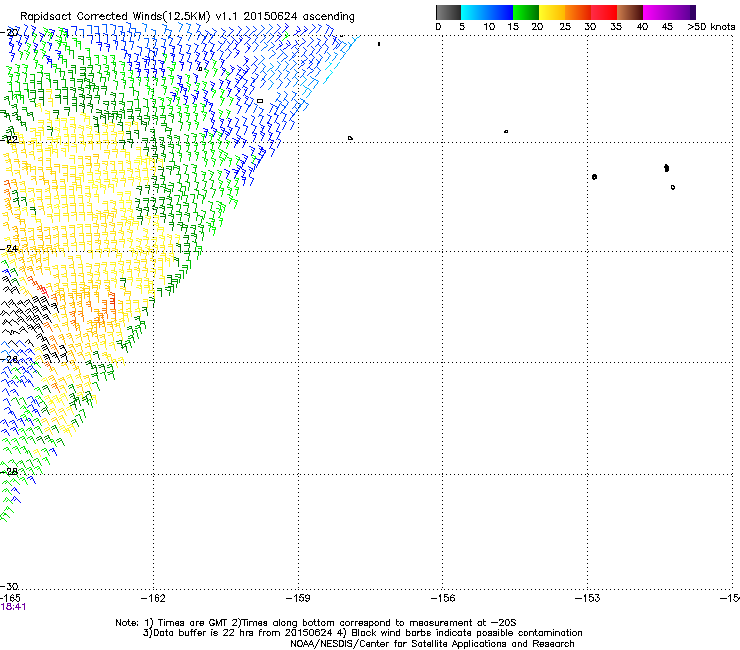
Task: Click the -22 latitude axis label
Action: (9, 140)
